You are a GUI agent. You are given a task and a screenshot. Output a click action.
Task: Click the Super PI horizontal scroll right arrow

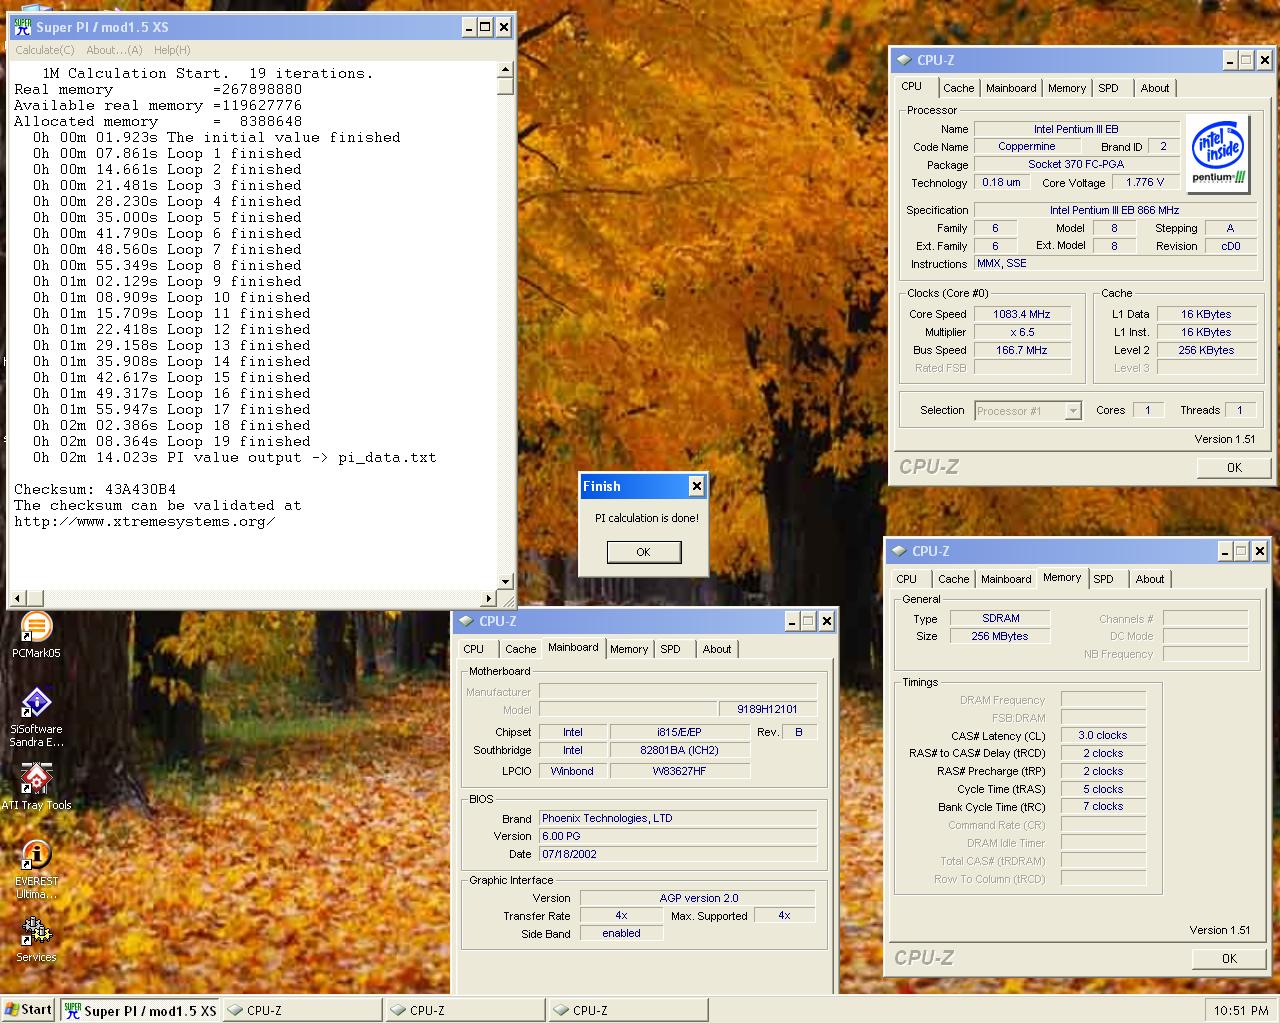[x=489, y=598]
